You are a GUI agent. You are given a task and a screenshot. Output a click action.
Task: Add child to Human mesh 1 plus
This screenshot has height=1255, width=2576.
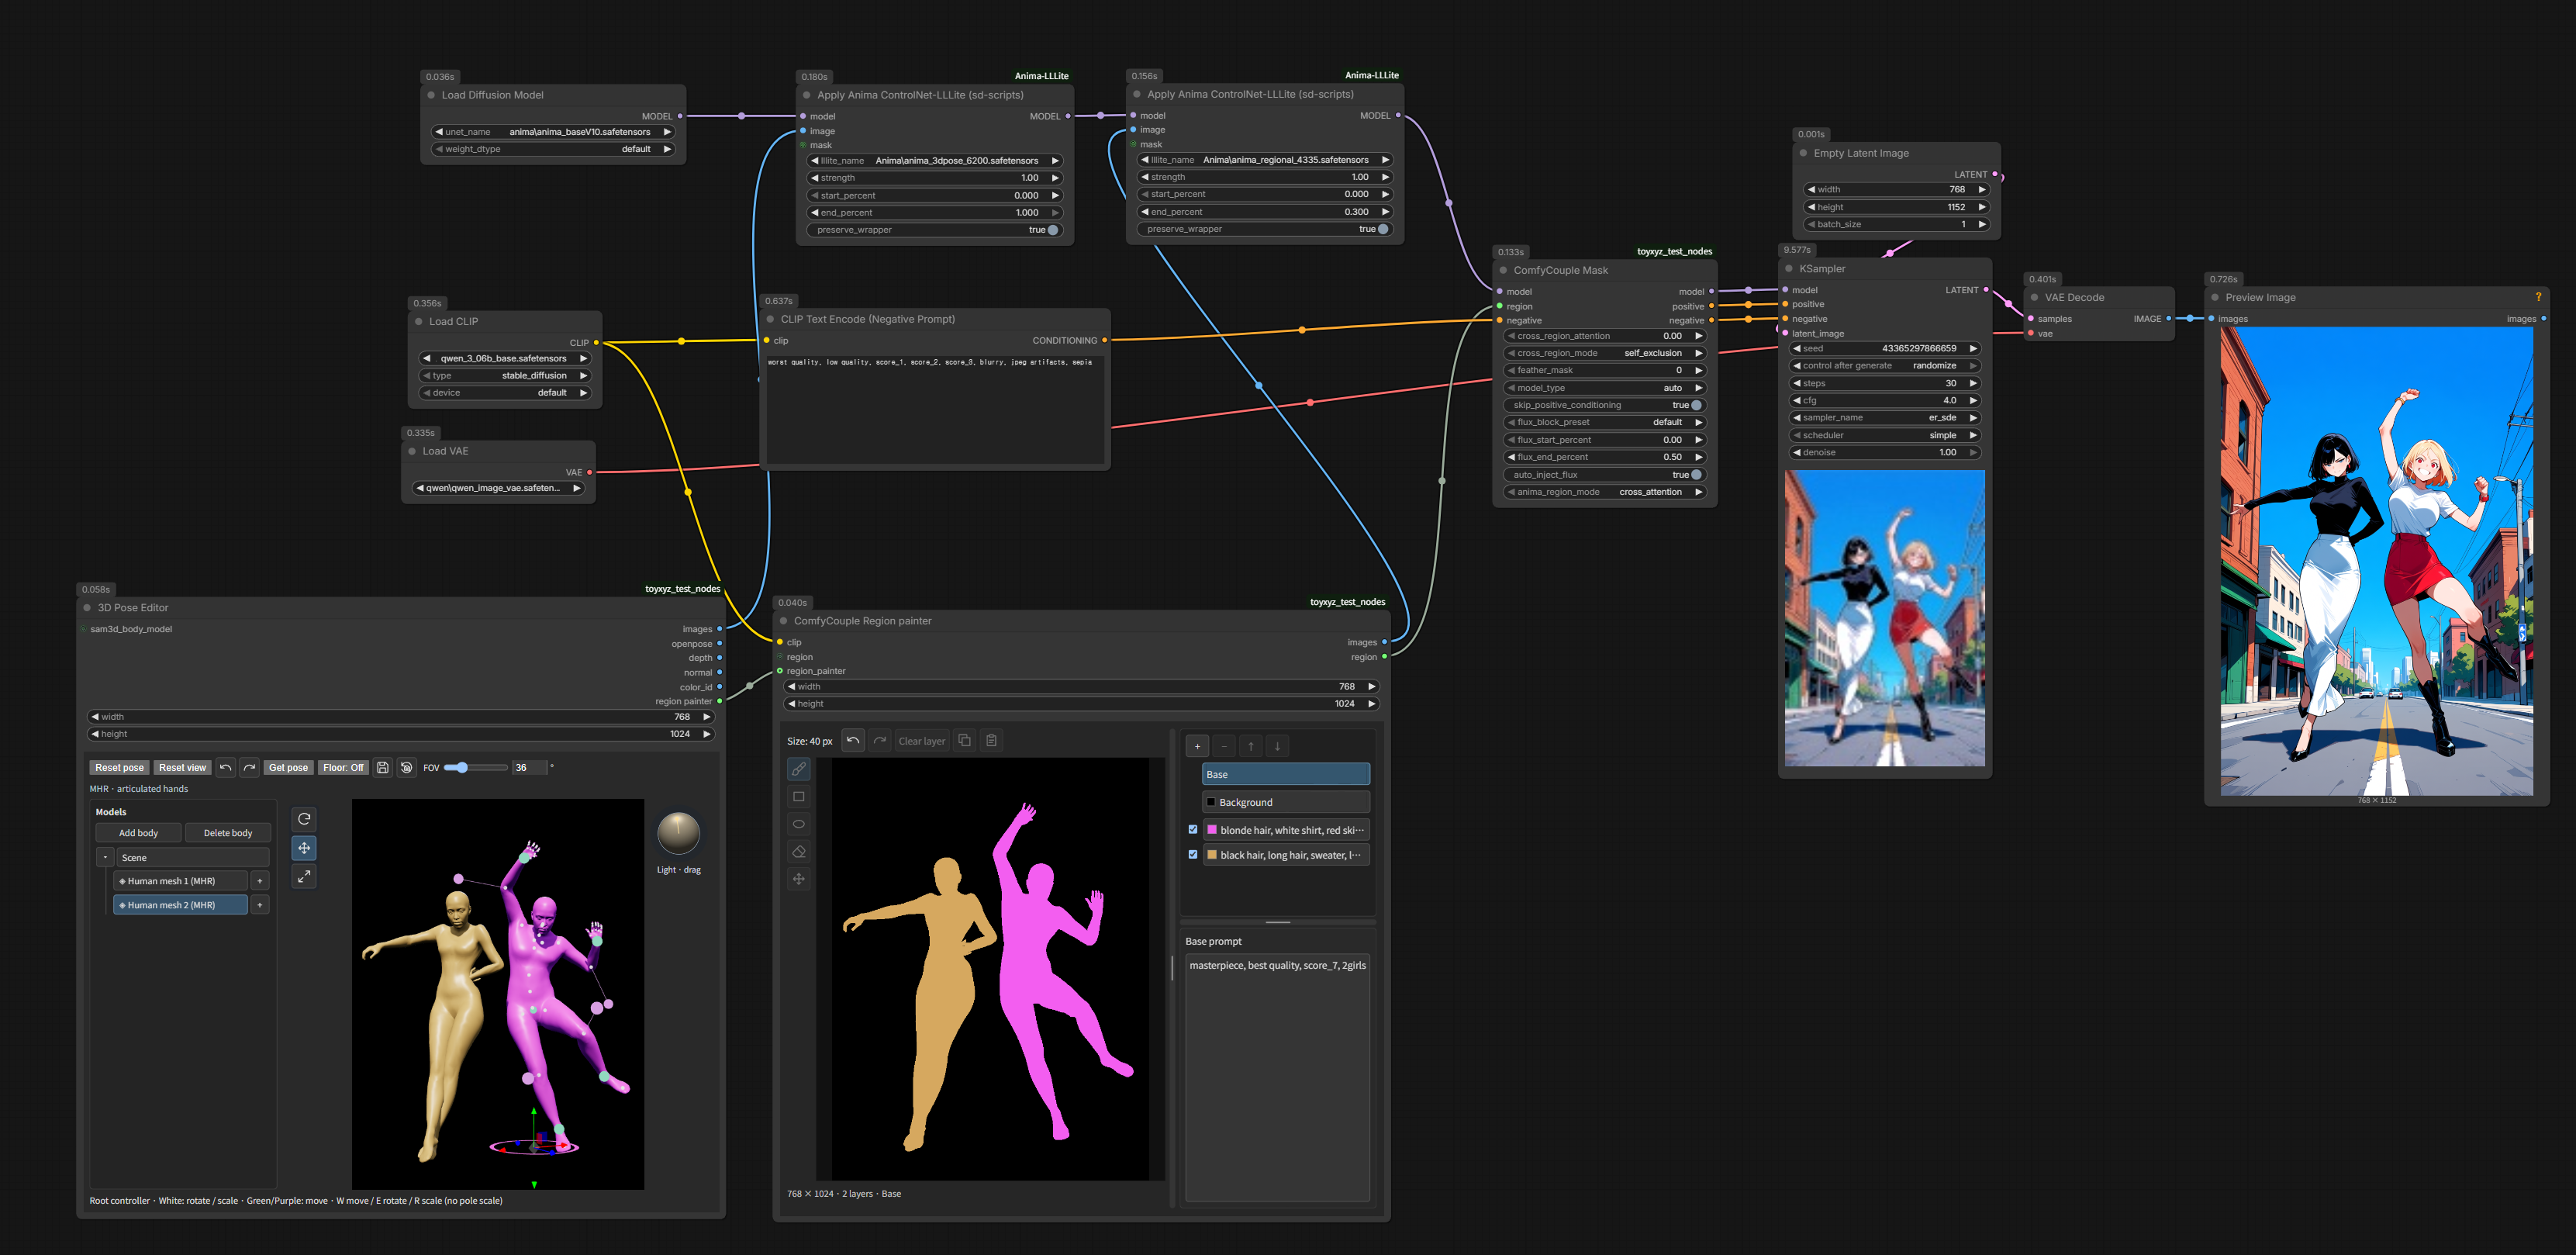tap(260, 881)
